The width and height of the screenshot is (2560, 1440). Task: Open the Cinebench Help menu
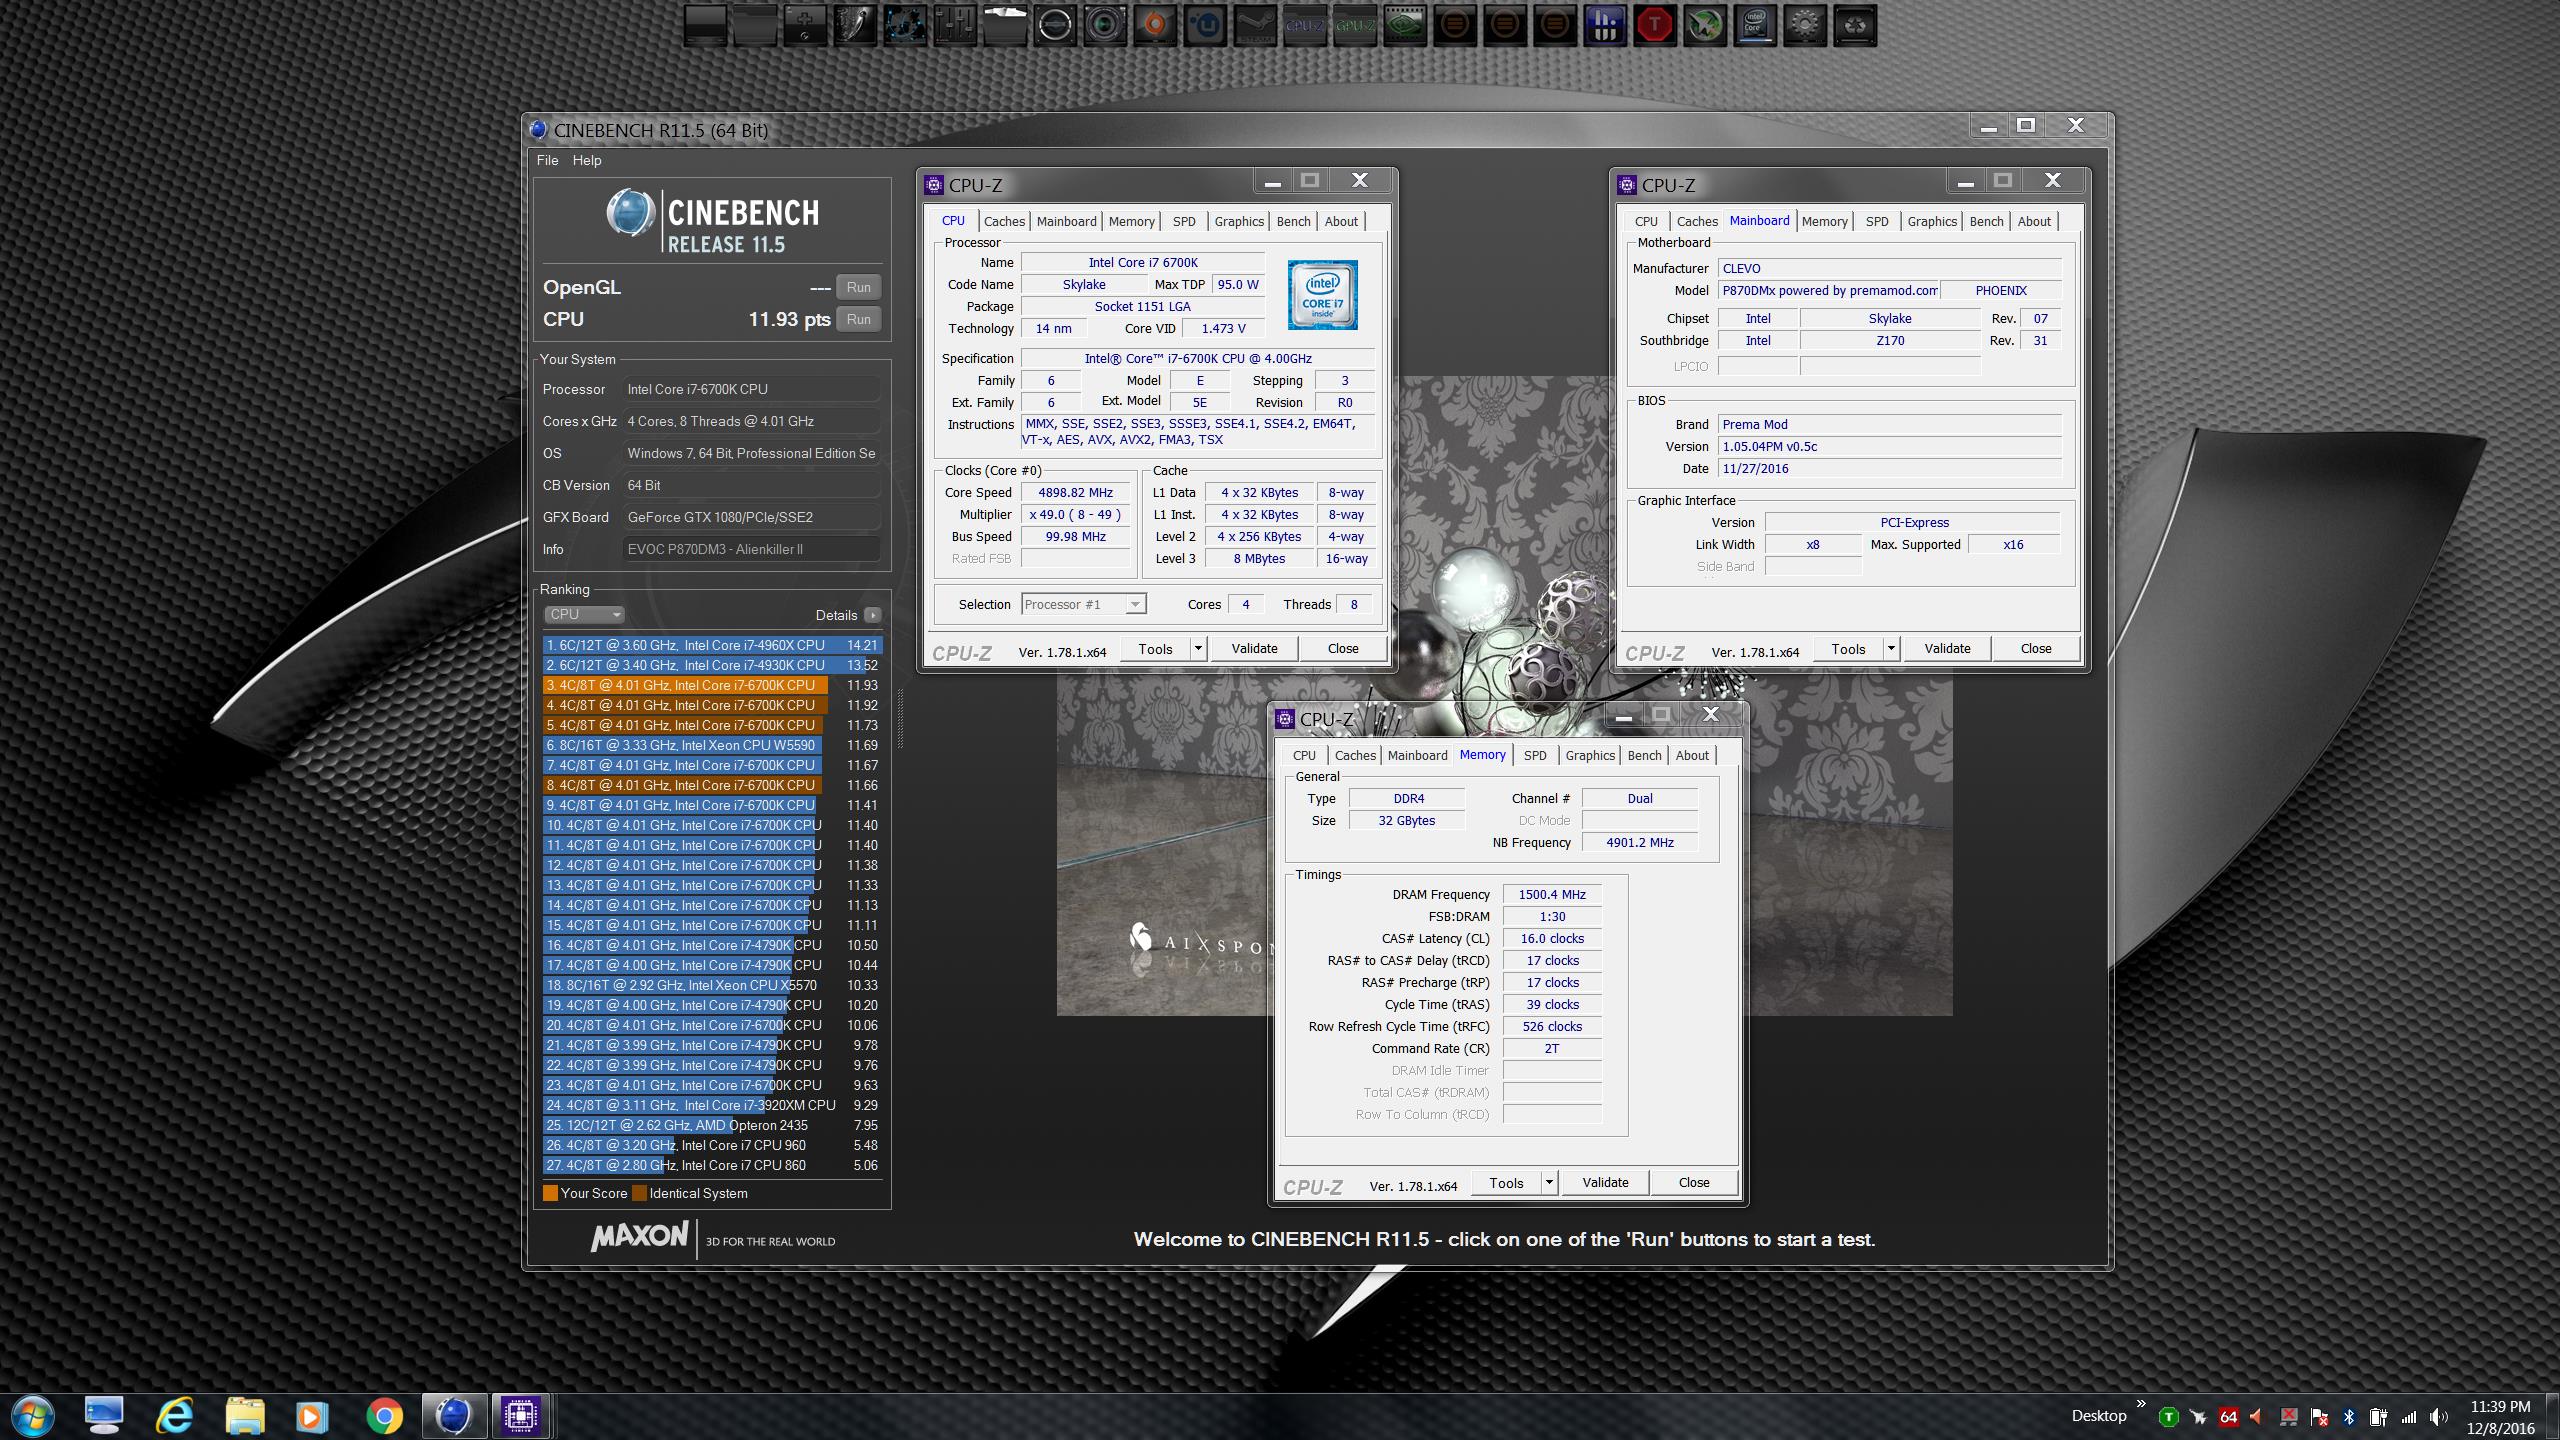587,160
